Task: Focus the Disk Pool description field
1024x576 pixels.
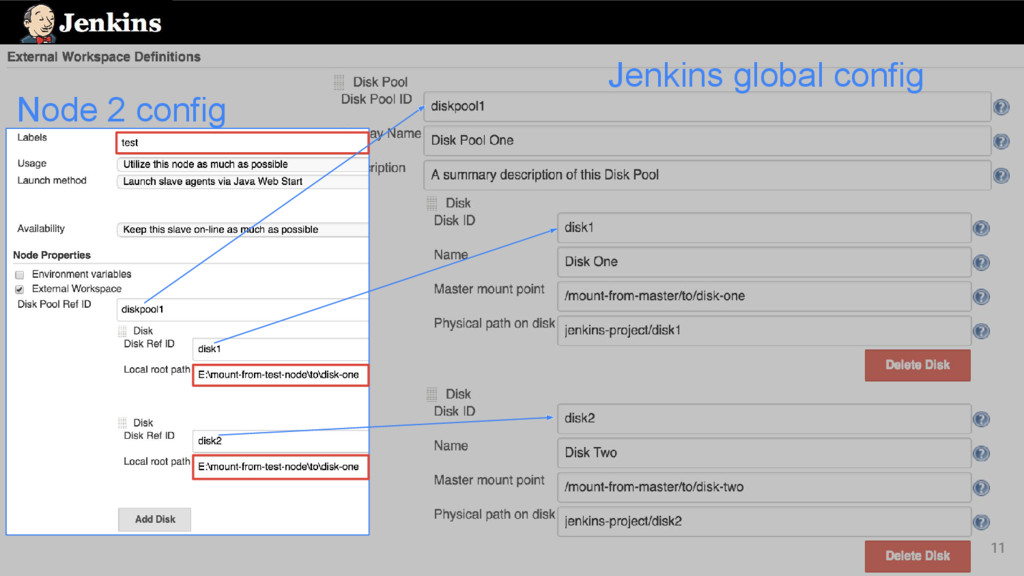Action: click(x=707, y=175)
